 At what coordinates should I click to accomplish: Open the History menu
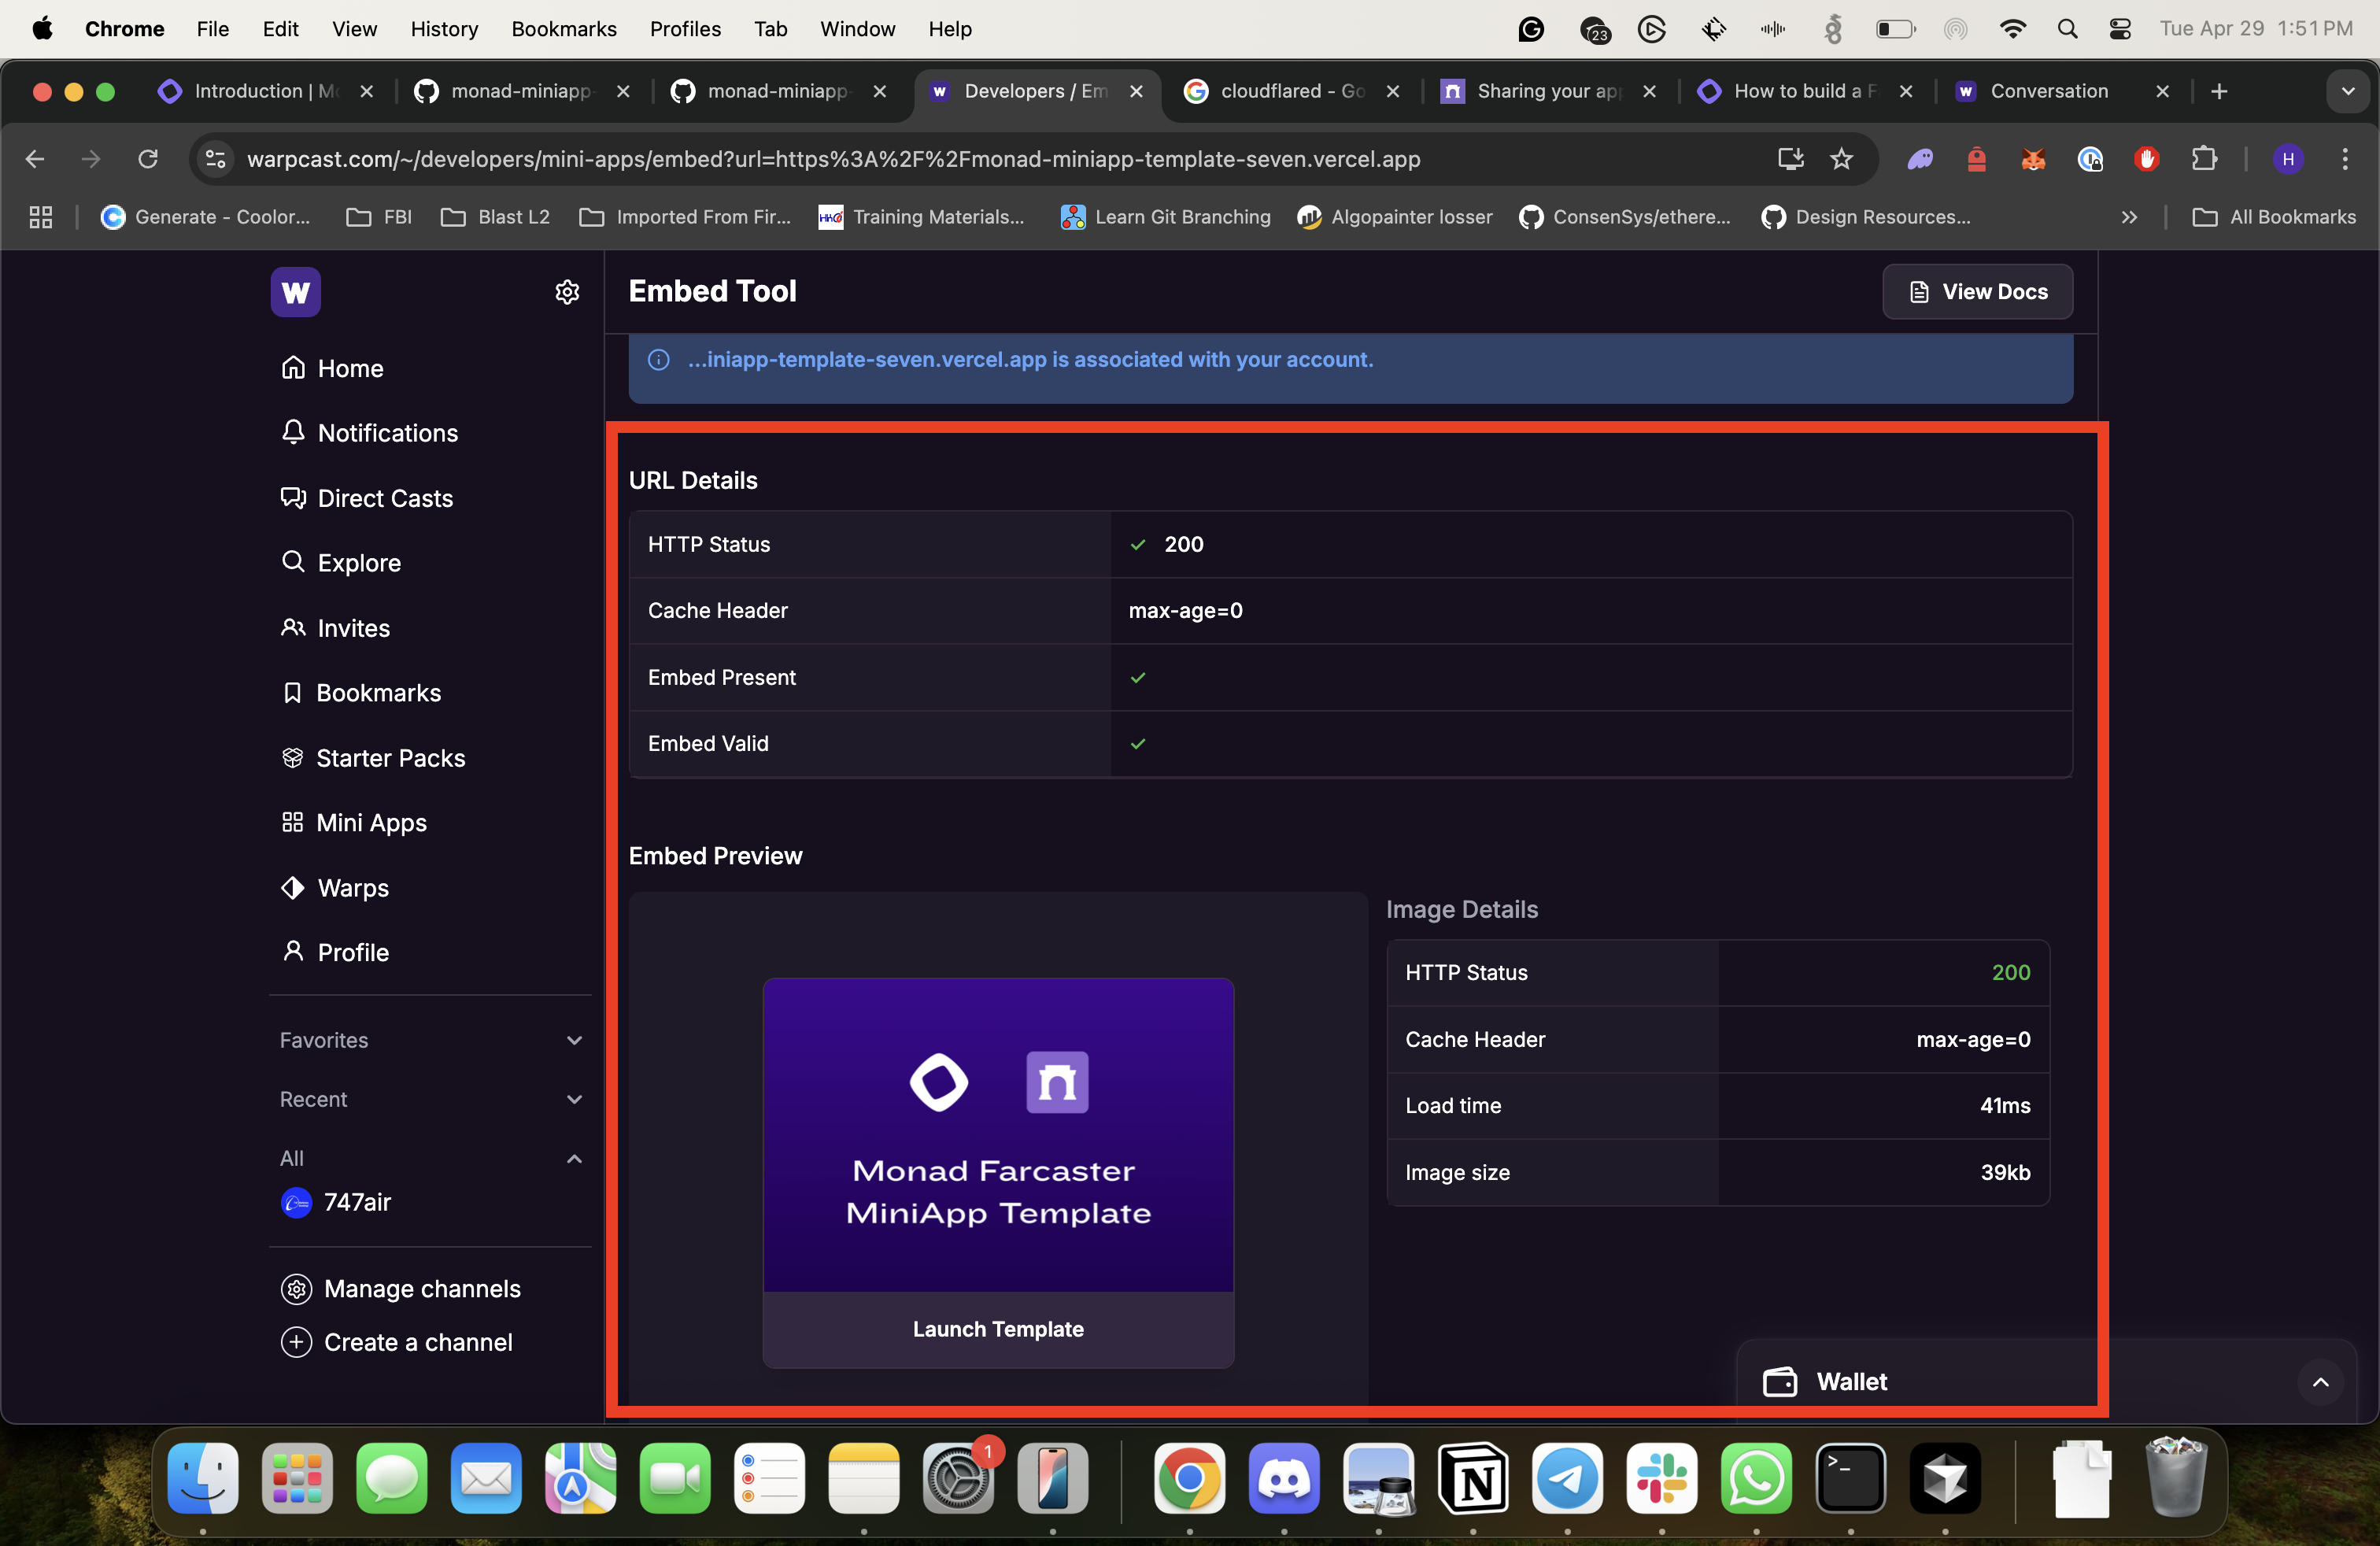443,29
